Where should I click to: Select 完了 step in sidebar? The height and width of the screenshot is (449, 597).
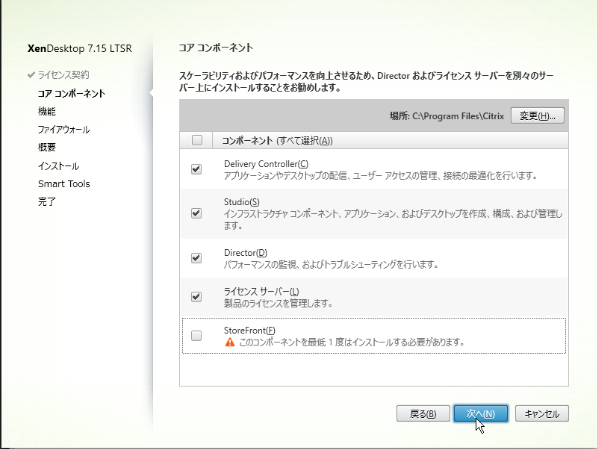tap(47, 201)
